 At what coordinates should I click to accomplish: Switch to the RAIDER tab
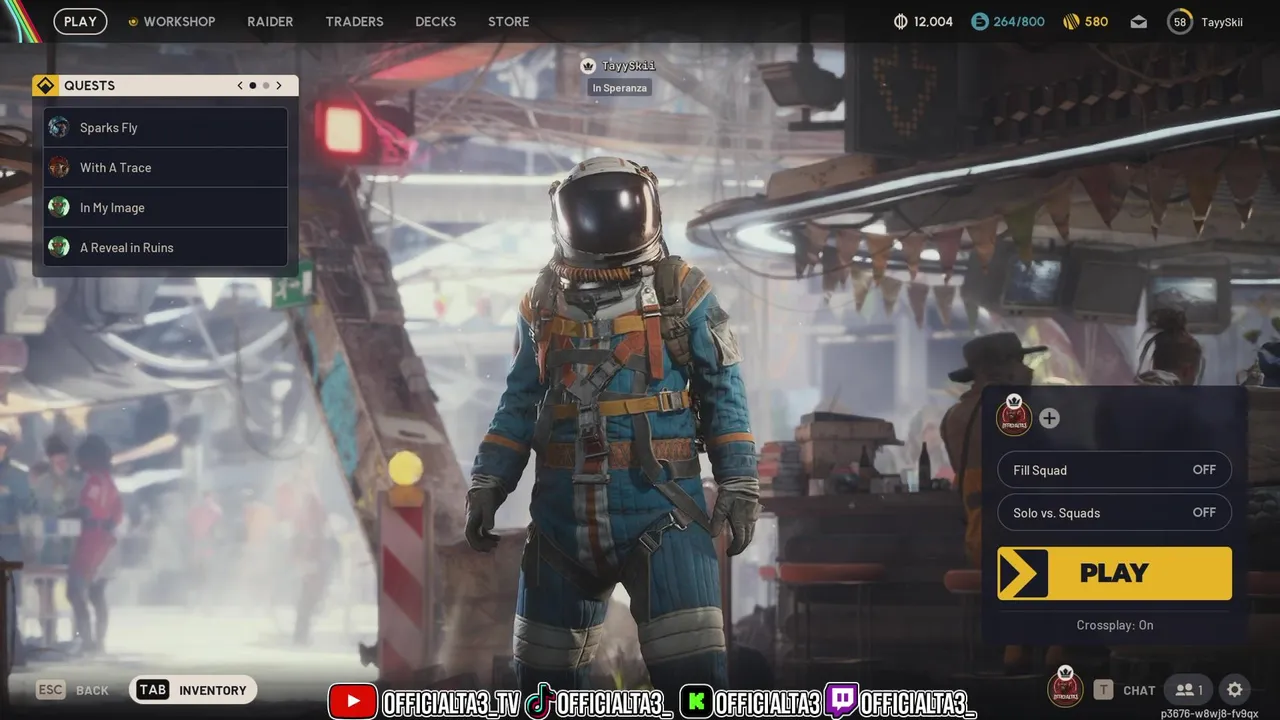click(270, 21)
